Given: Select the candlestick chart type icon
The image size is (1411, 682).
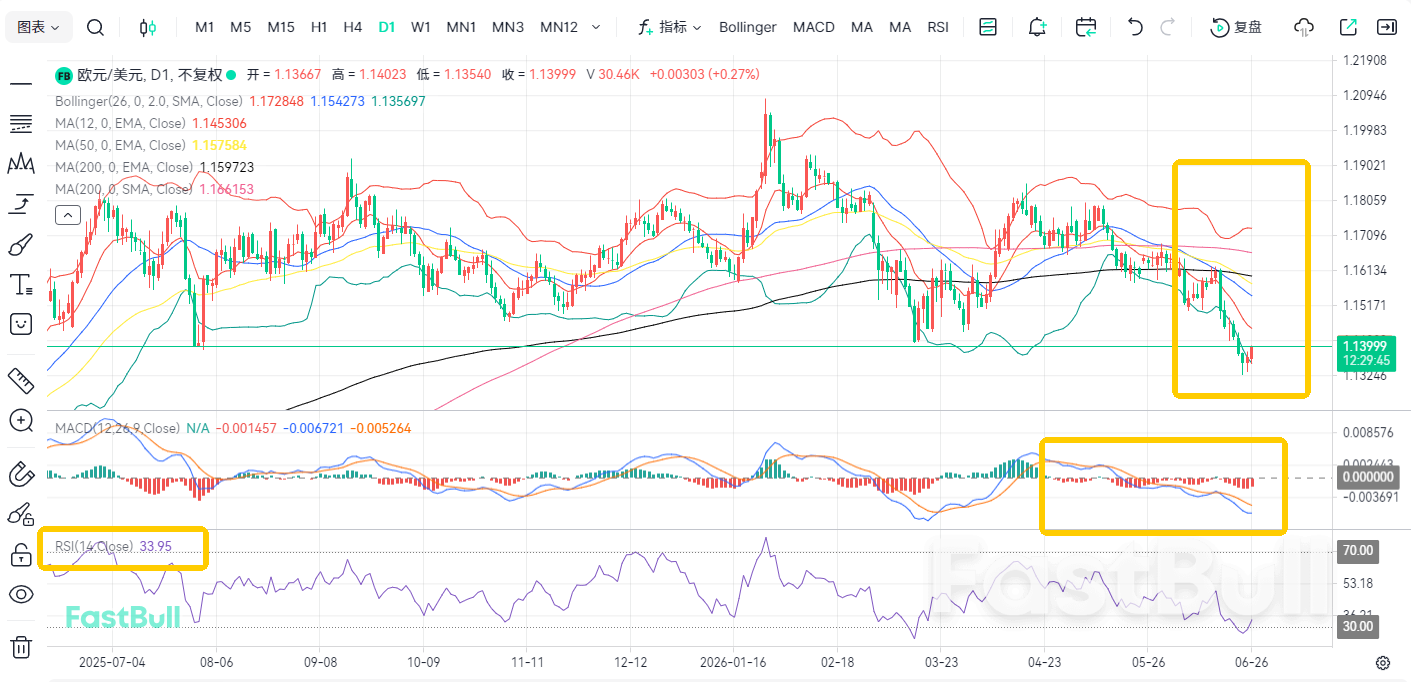Looking at the screenshot, I should coord(148,27).
